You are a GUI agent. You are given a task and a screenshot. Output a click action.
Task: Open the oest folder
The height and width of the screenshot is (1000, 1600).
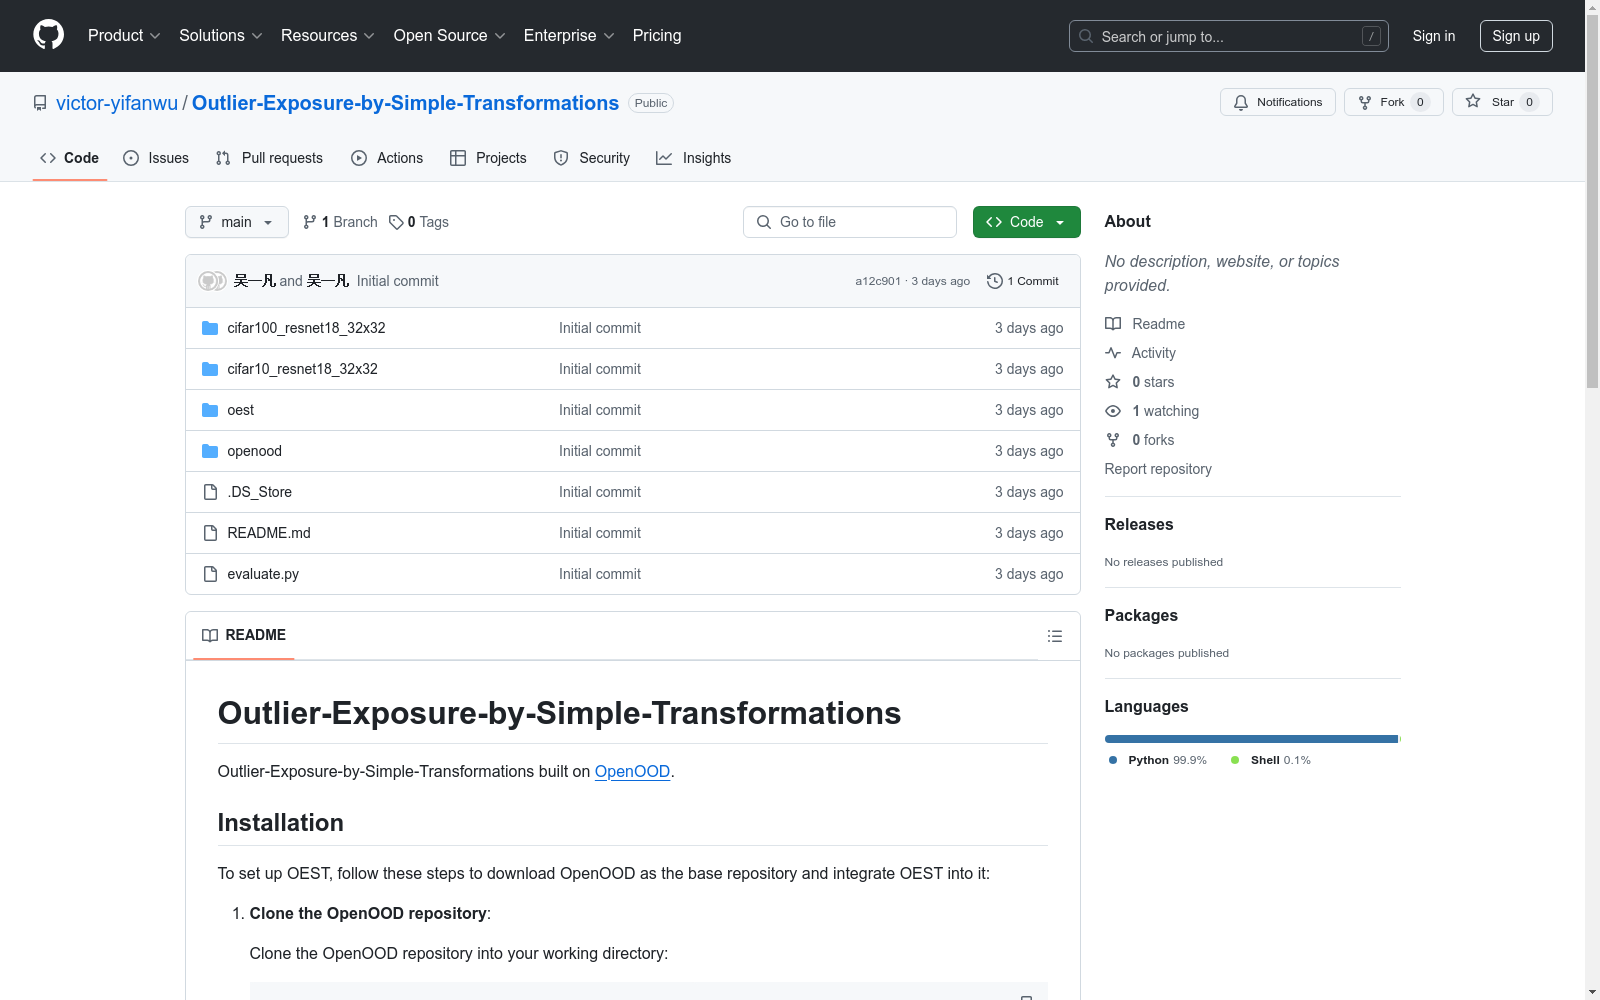tap(240, 410)
